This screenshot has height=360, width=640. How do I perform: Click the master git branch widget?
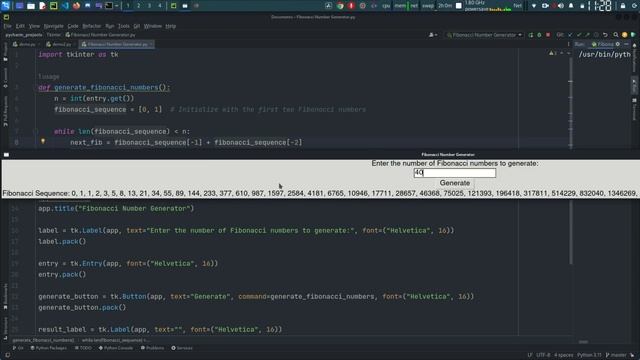616,355
